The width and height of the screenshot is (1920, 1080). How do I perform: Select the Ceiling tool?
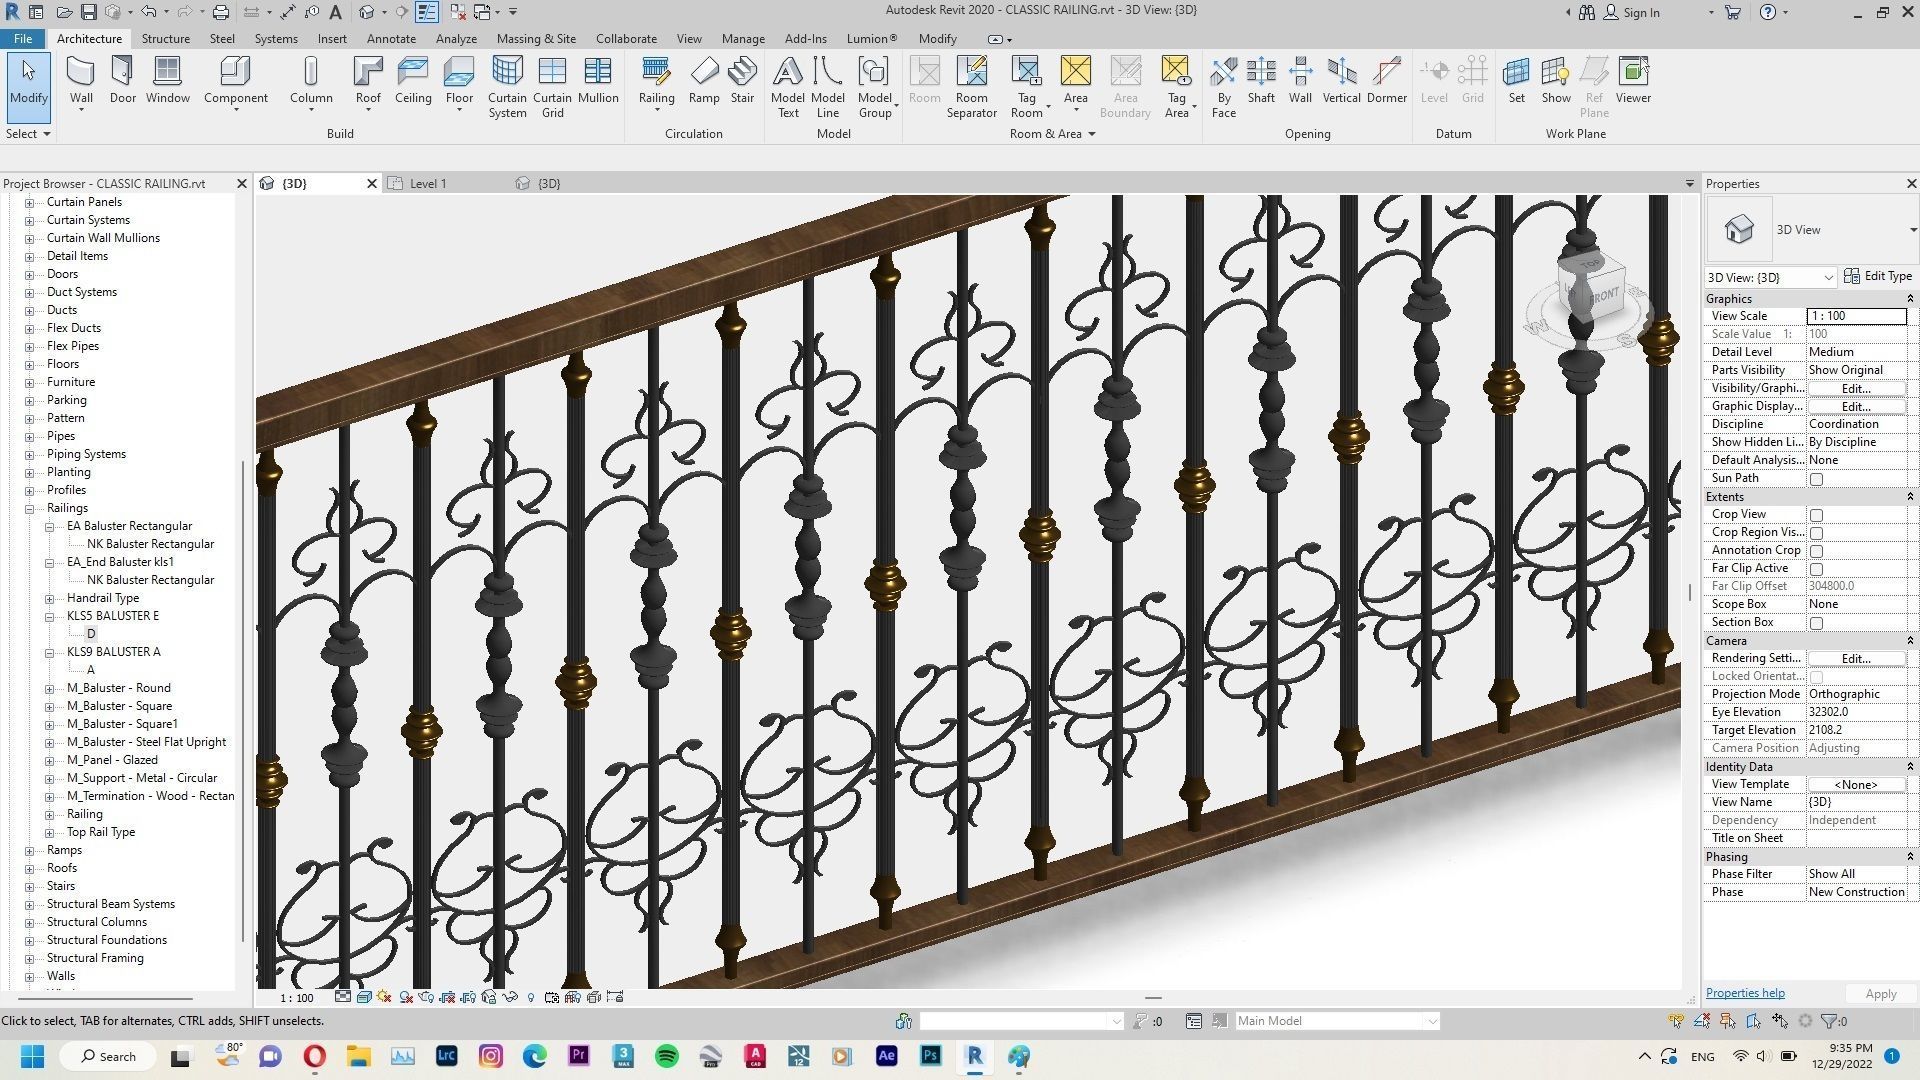[x=413, y=80]
